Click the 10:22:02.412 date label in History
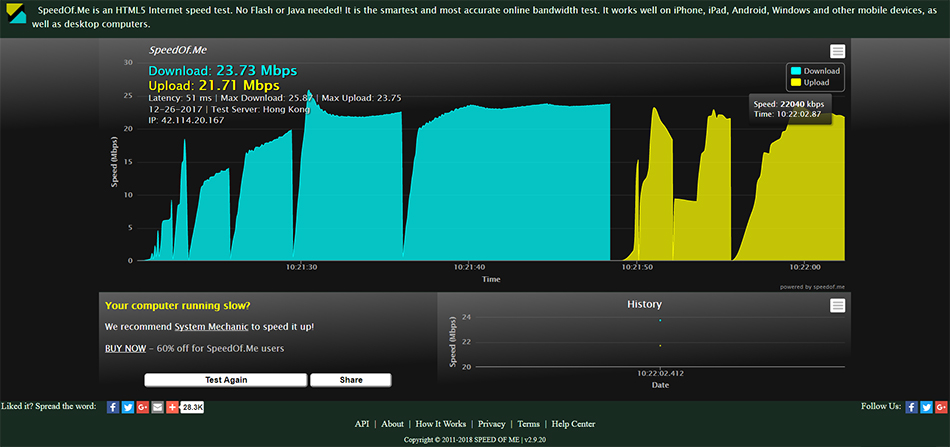950x447 pixels. [x=660, y=374]
